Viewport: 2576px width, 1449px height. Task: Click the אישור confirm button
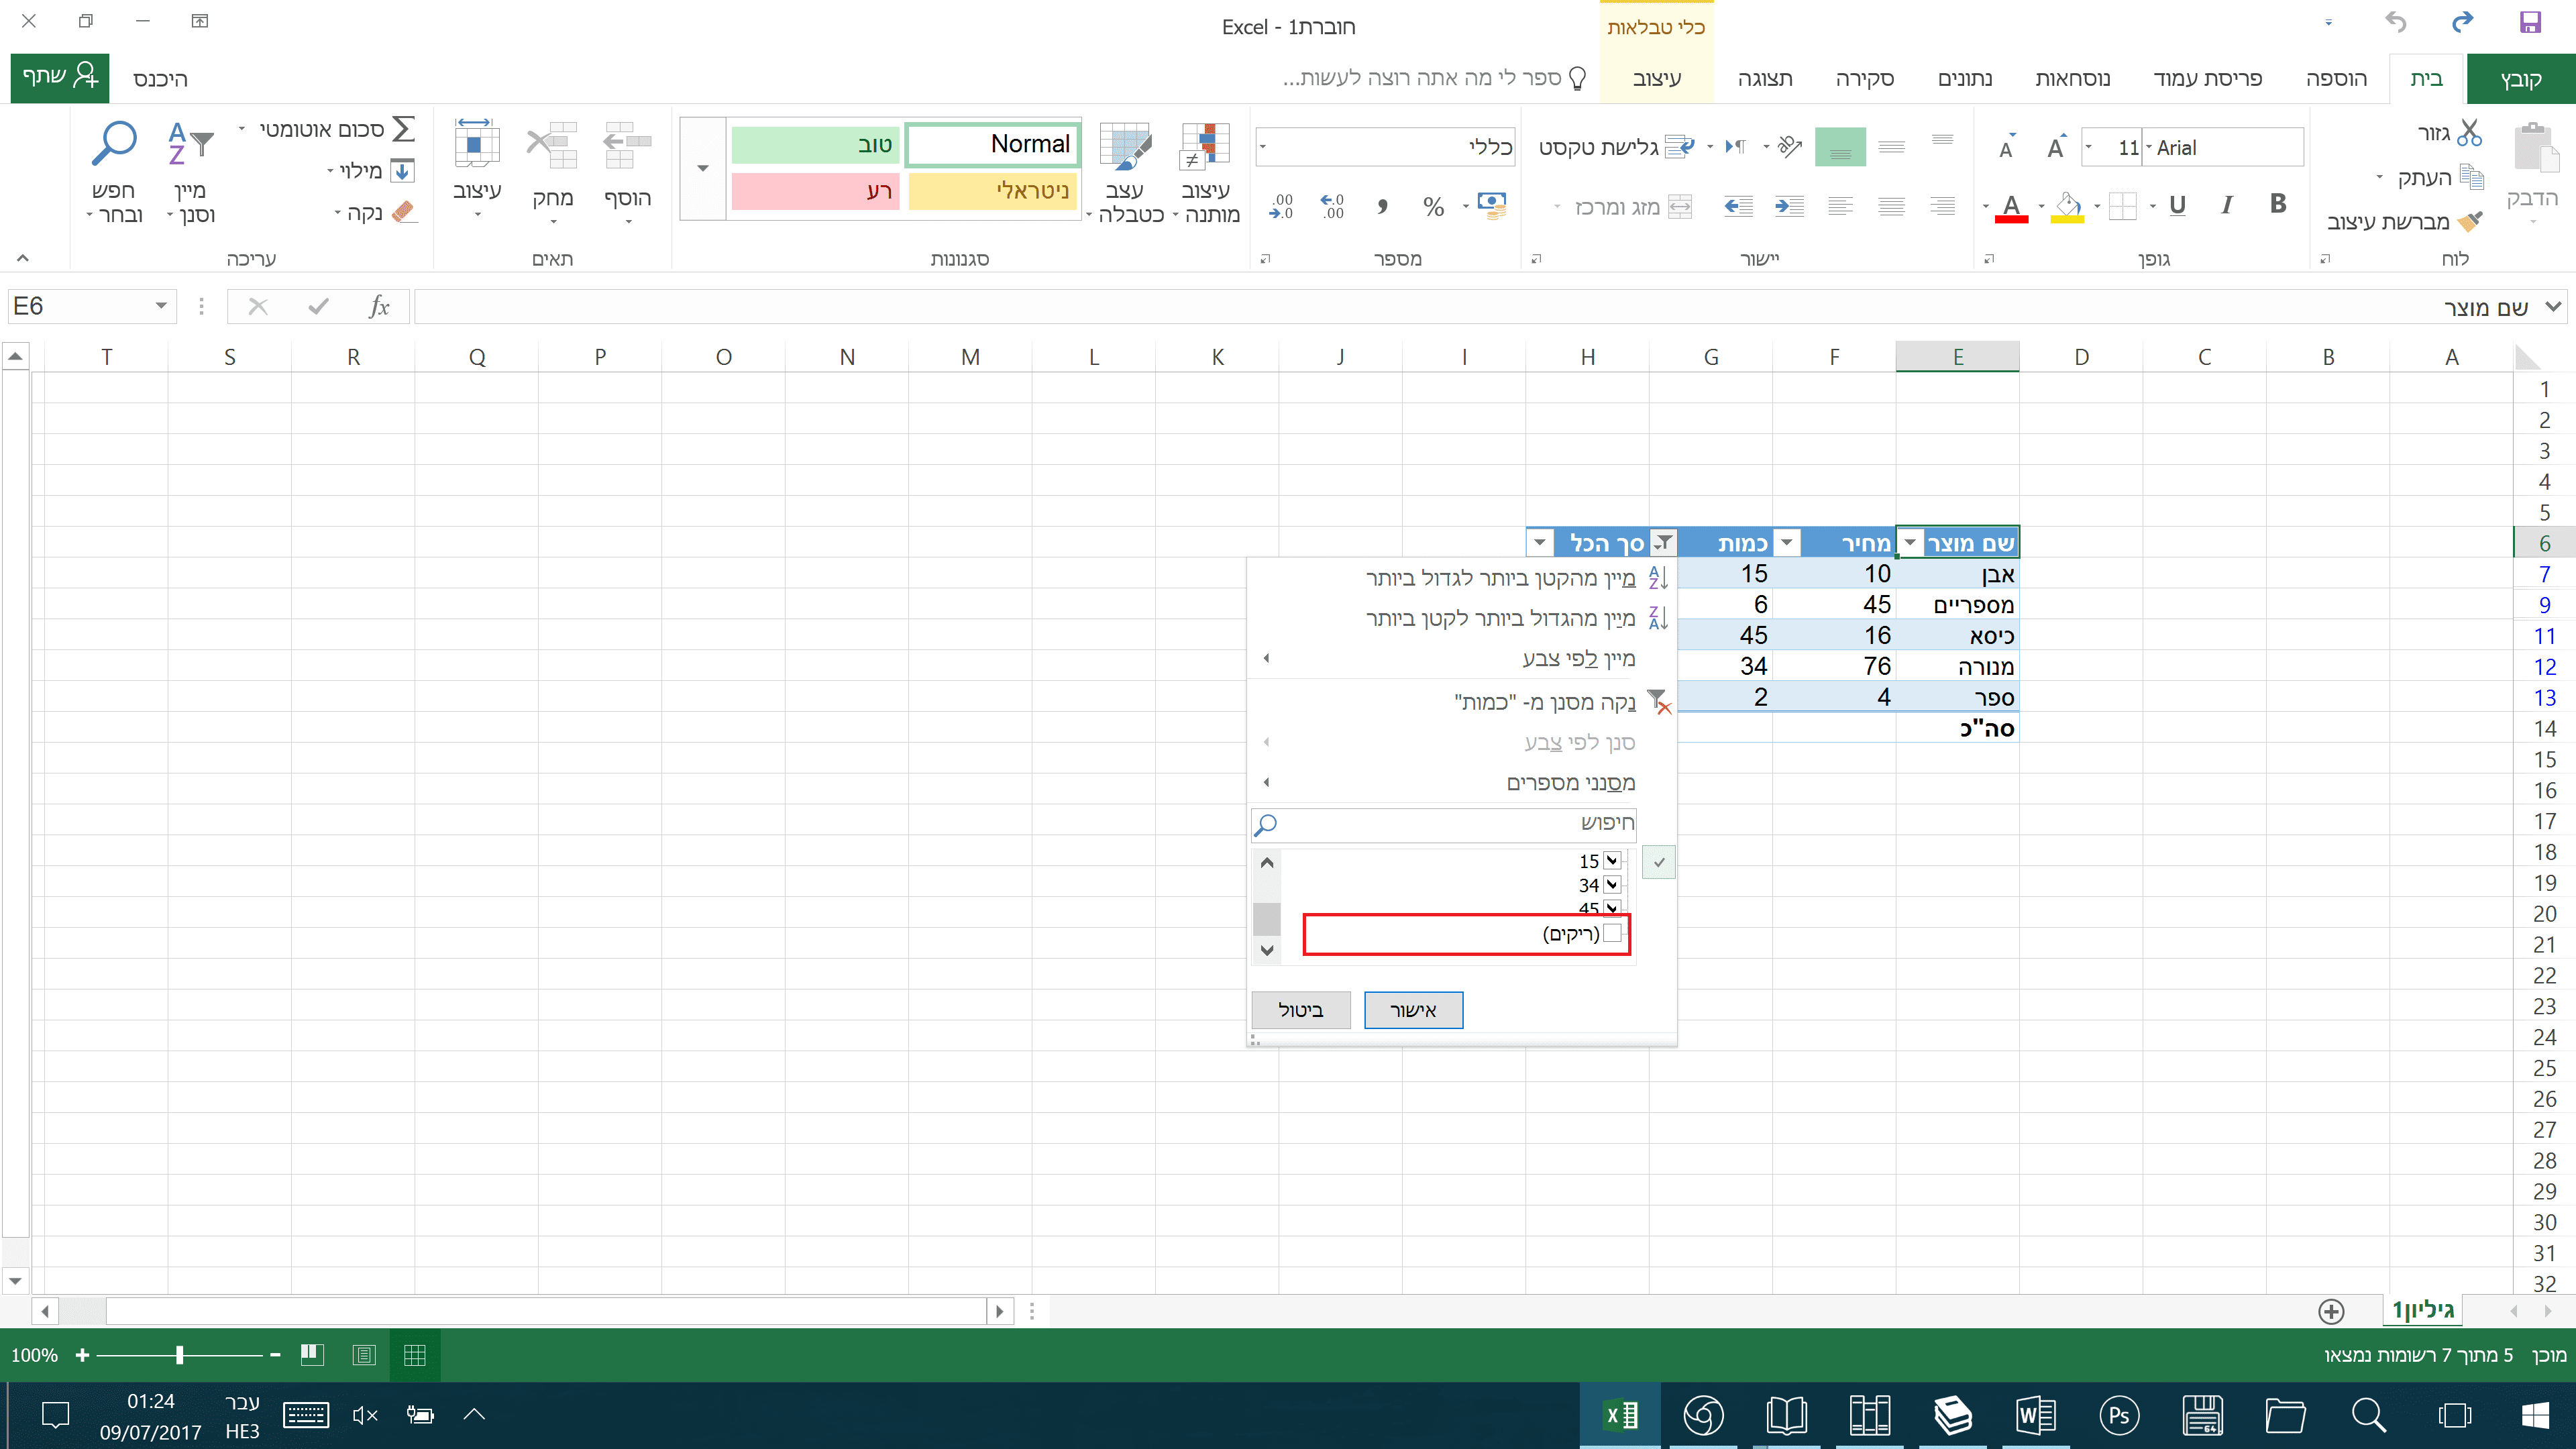1413,1010
